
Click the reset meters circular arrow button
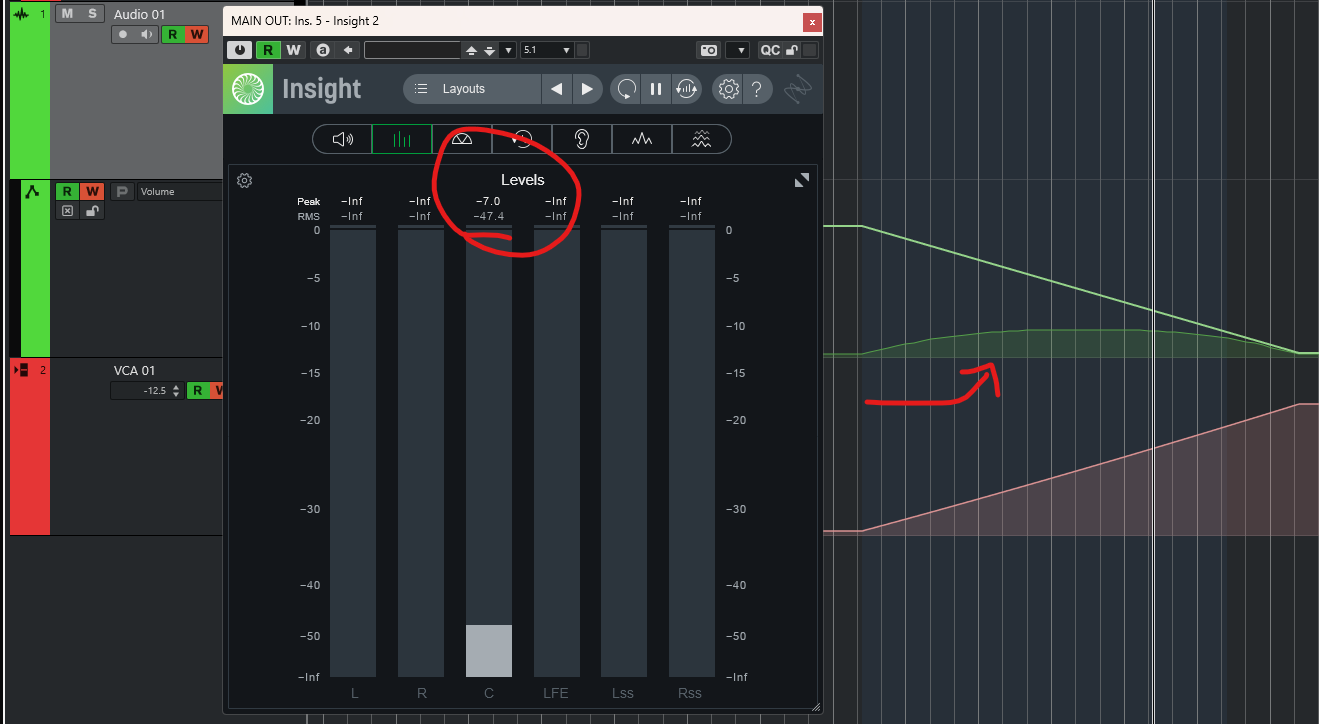[626, 89]
